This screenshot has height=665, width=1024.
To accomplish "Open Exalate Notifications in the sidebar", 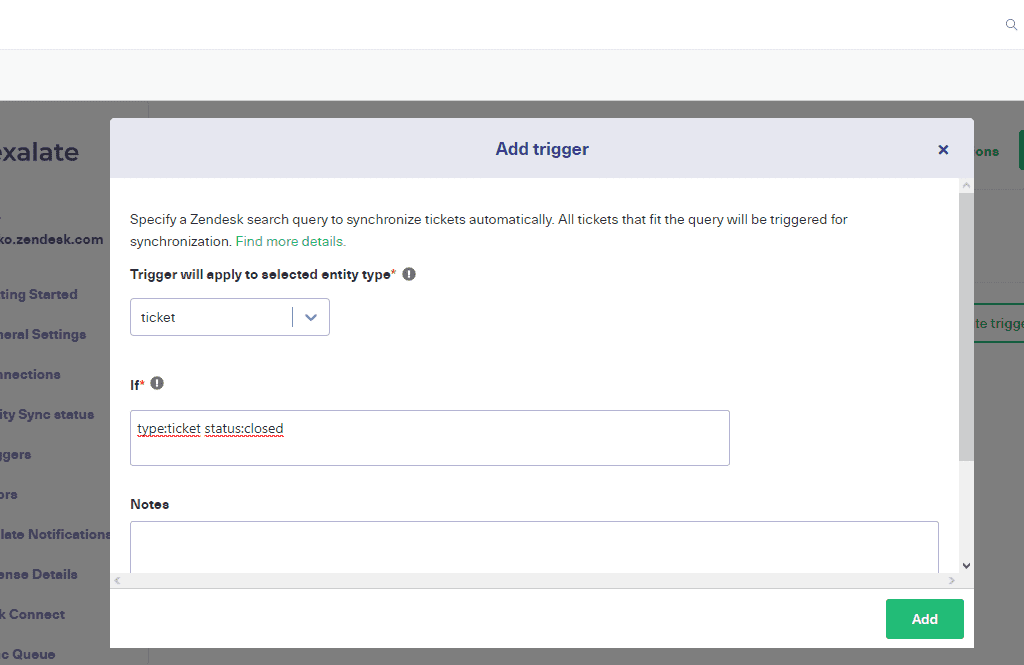I will (x=55, y=534).
